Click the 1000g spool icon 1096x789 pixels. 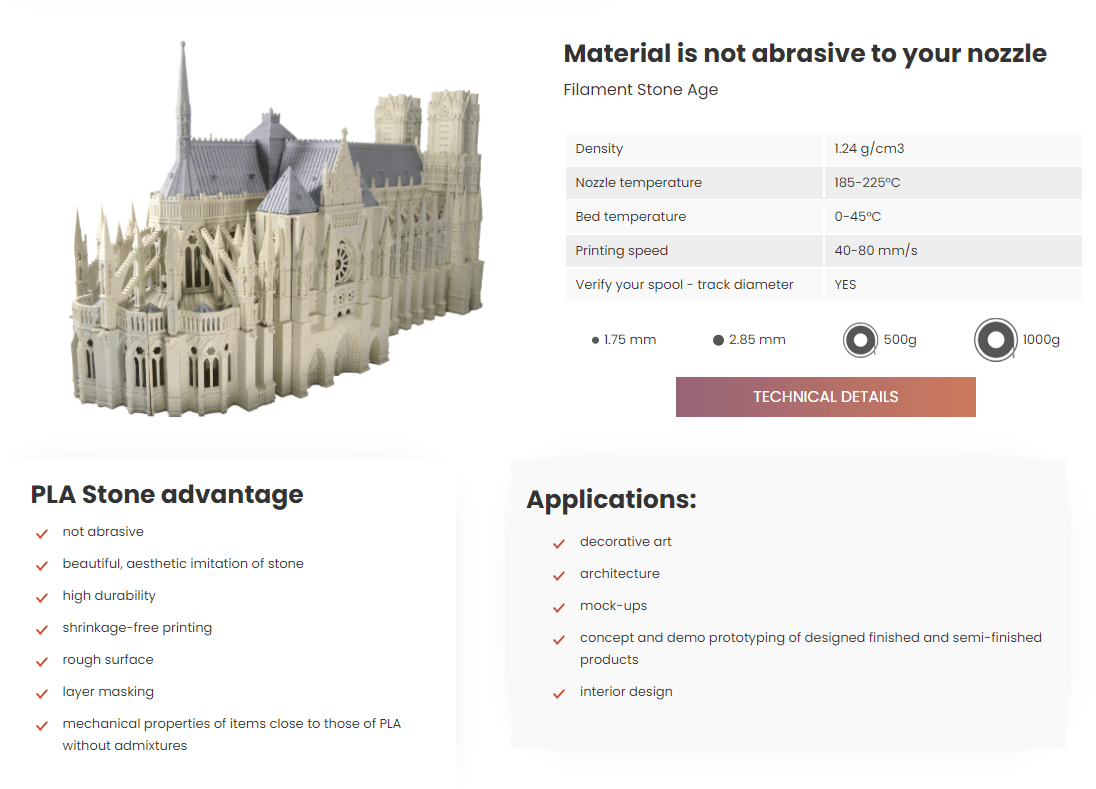995,340
